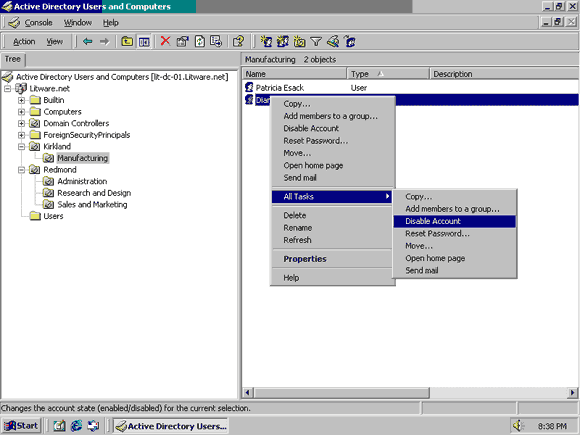Select the Manufacturing OU in tree
This screenshot has width=580, height=435.
click(82, 158)
